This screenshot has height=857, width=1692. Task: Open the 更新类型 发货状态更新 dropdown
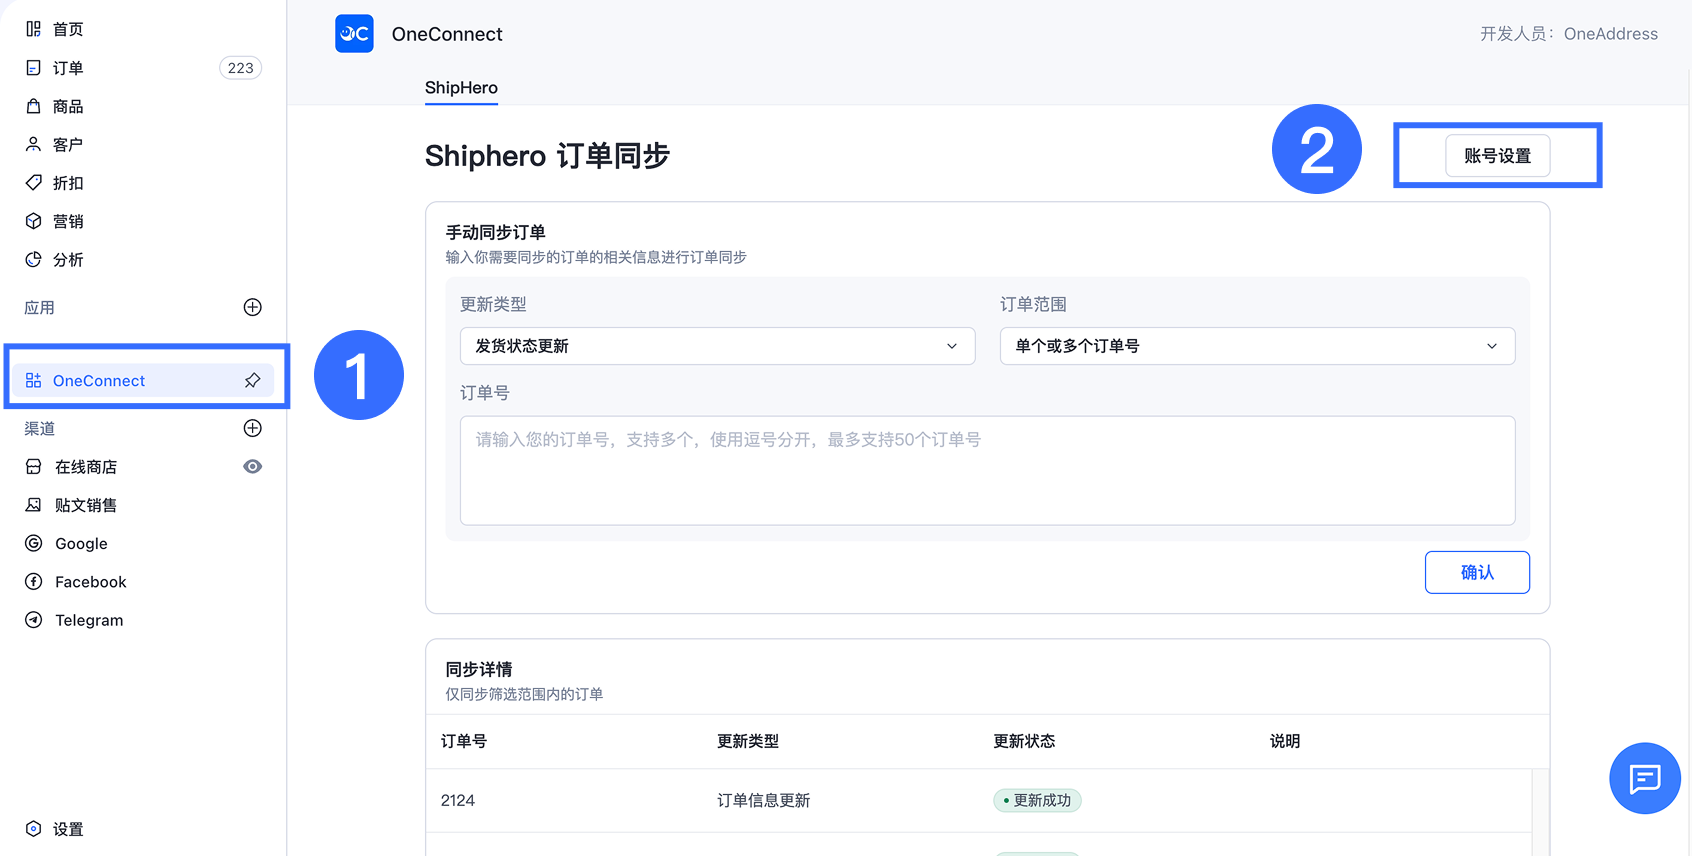pos(717,346)
